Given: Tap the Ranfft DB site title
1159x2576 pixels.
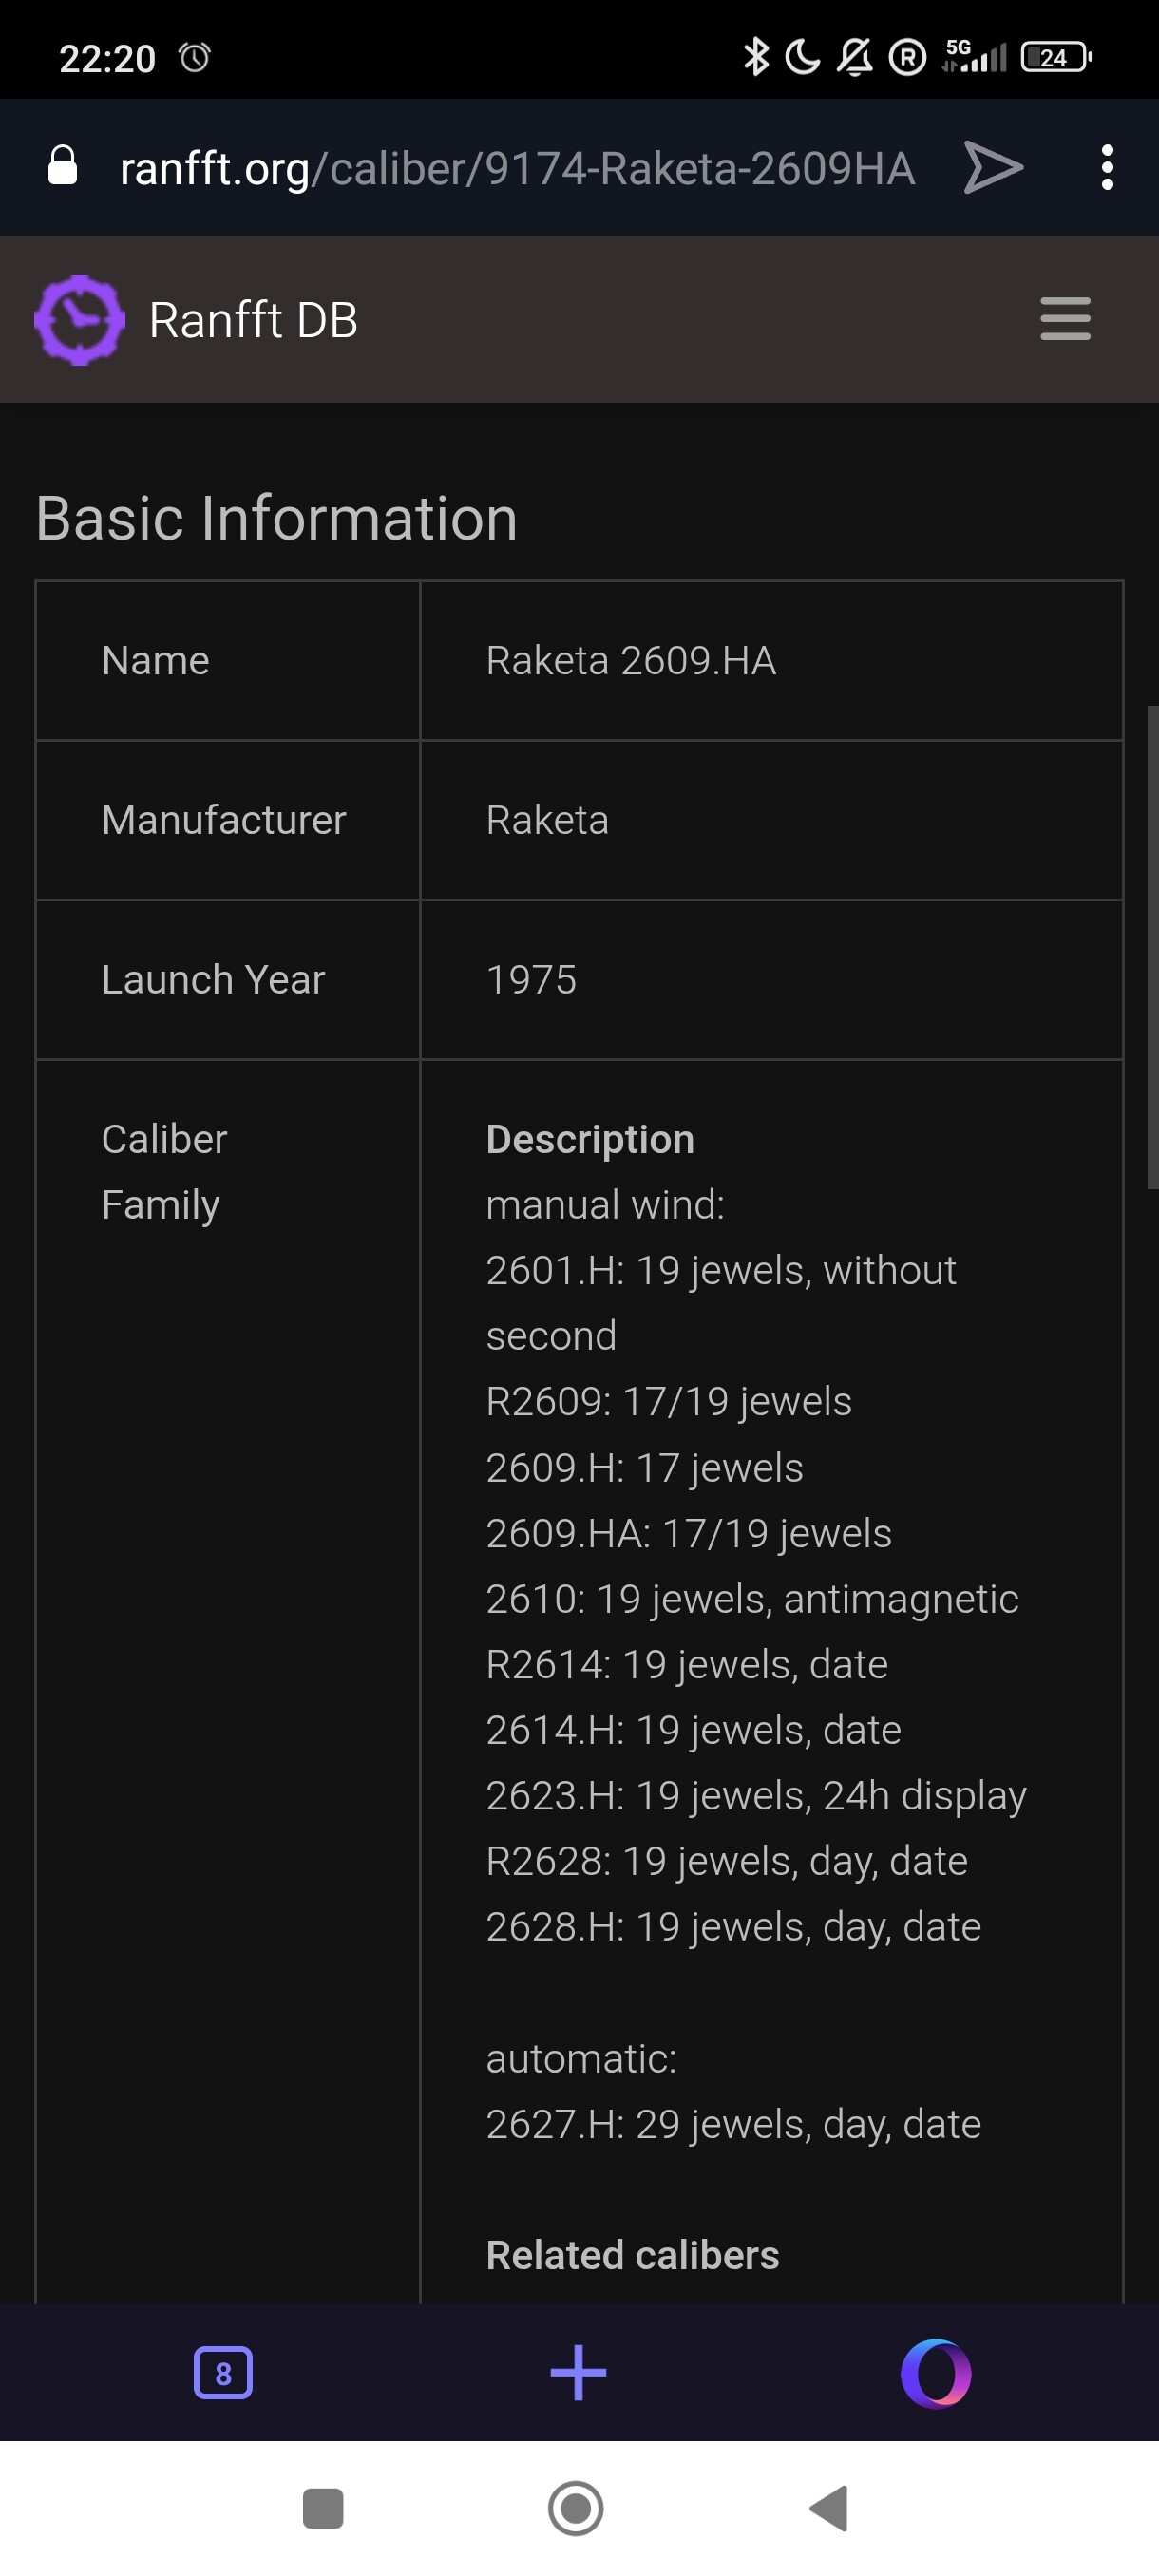Looking at the screenshot, I should point(253,320).
